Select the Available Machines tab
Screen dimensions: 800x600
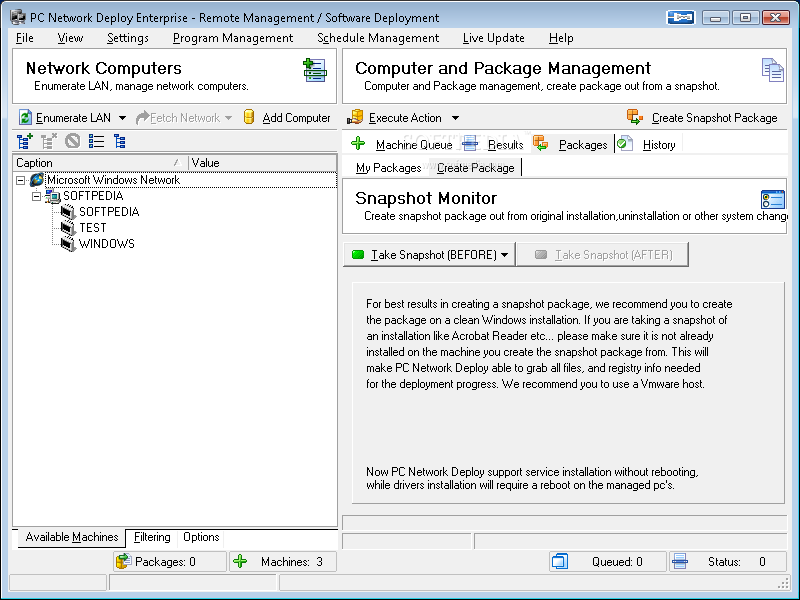click(x=71, y=537)
